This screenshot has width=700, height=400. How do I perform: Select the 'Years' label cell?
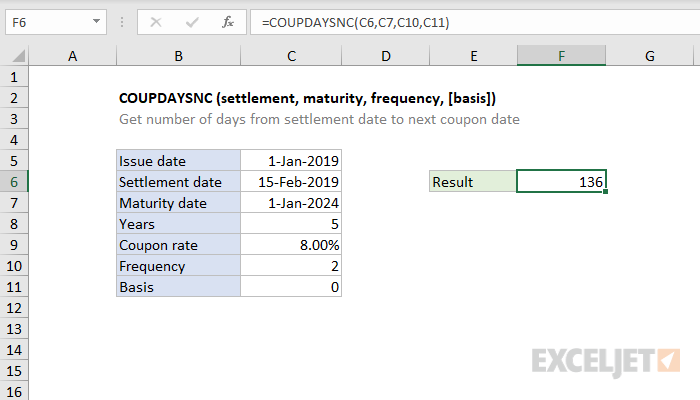coord(178,224)
